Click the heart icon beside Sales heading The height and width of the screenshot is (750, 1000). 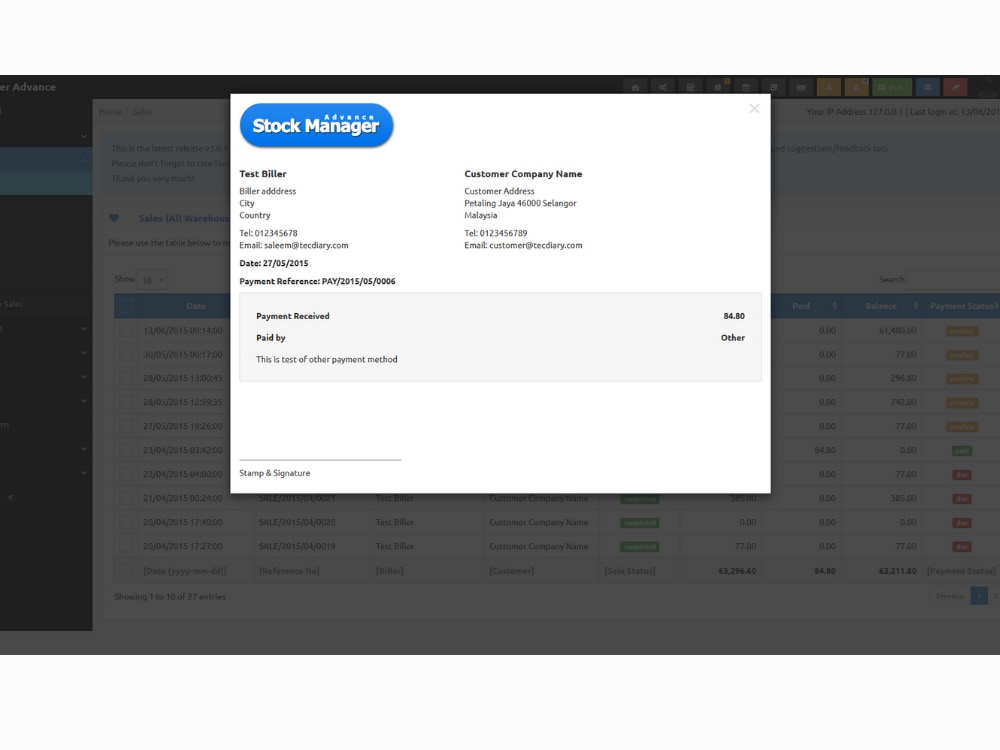114,218
